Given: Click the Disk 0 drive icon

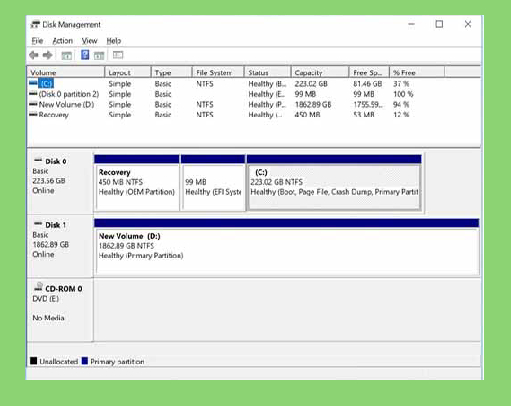Looking at the screenshot, I should click(x=38, y=160).
